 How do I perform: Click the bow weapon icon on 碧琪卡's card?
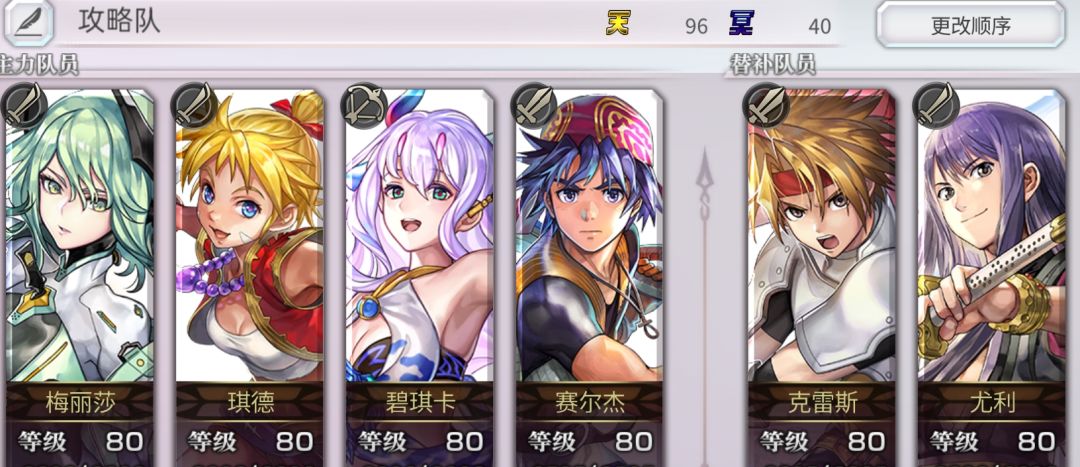click(364, 107)
